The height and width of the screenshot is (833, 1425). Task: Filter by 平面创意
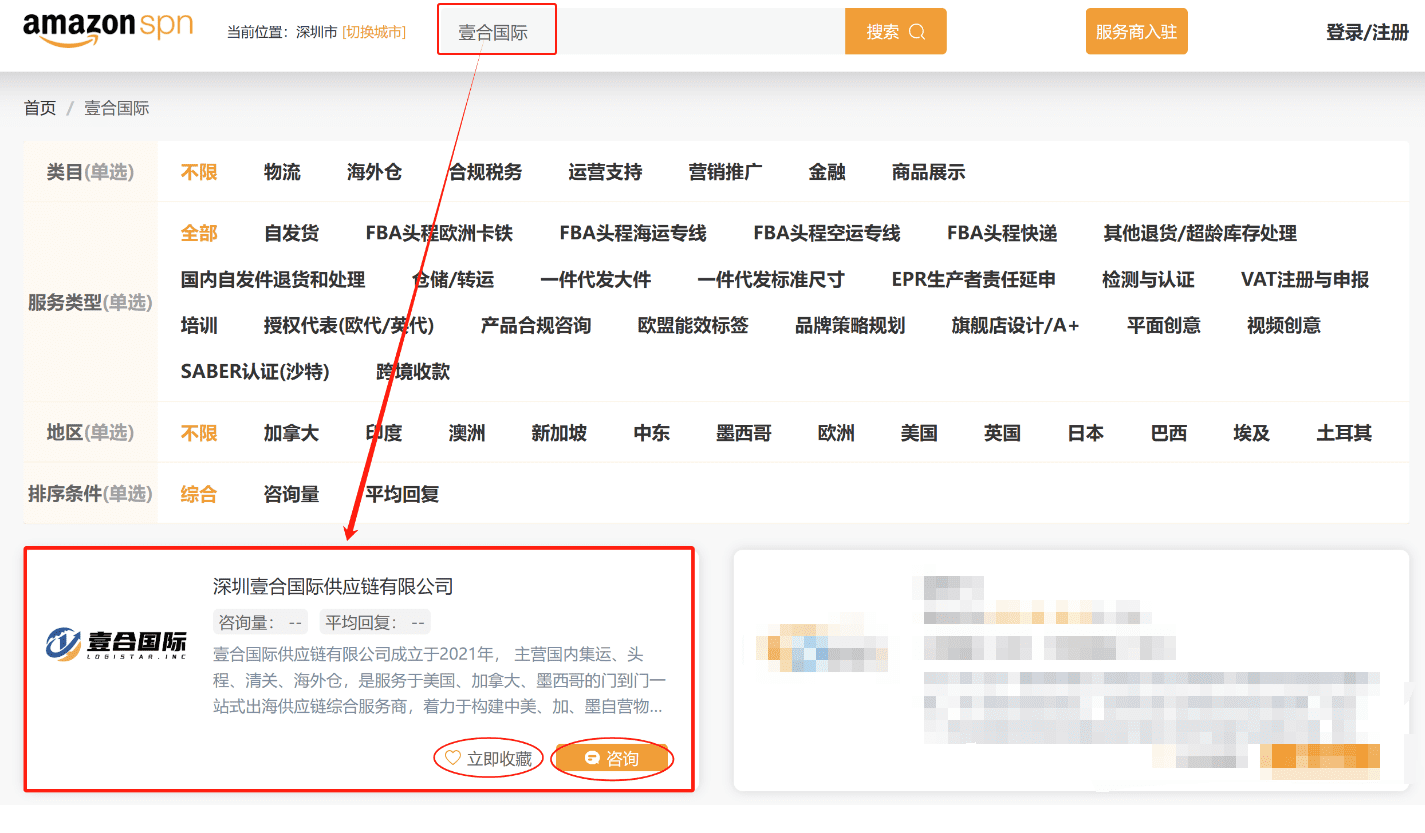1164,325
